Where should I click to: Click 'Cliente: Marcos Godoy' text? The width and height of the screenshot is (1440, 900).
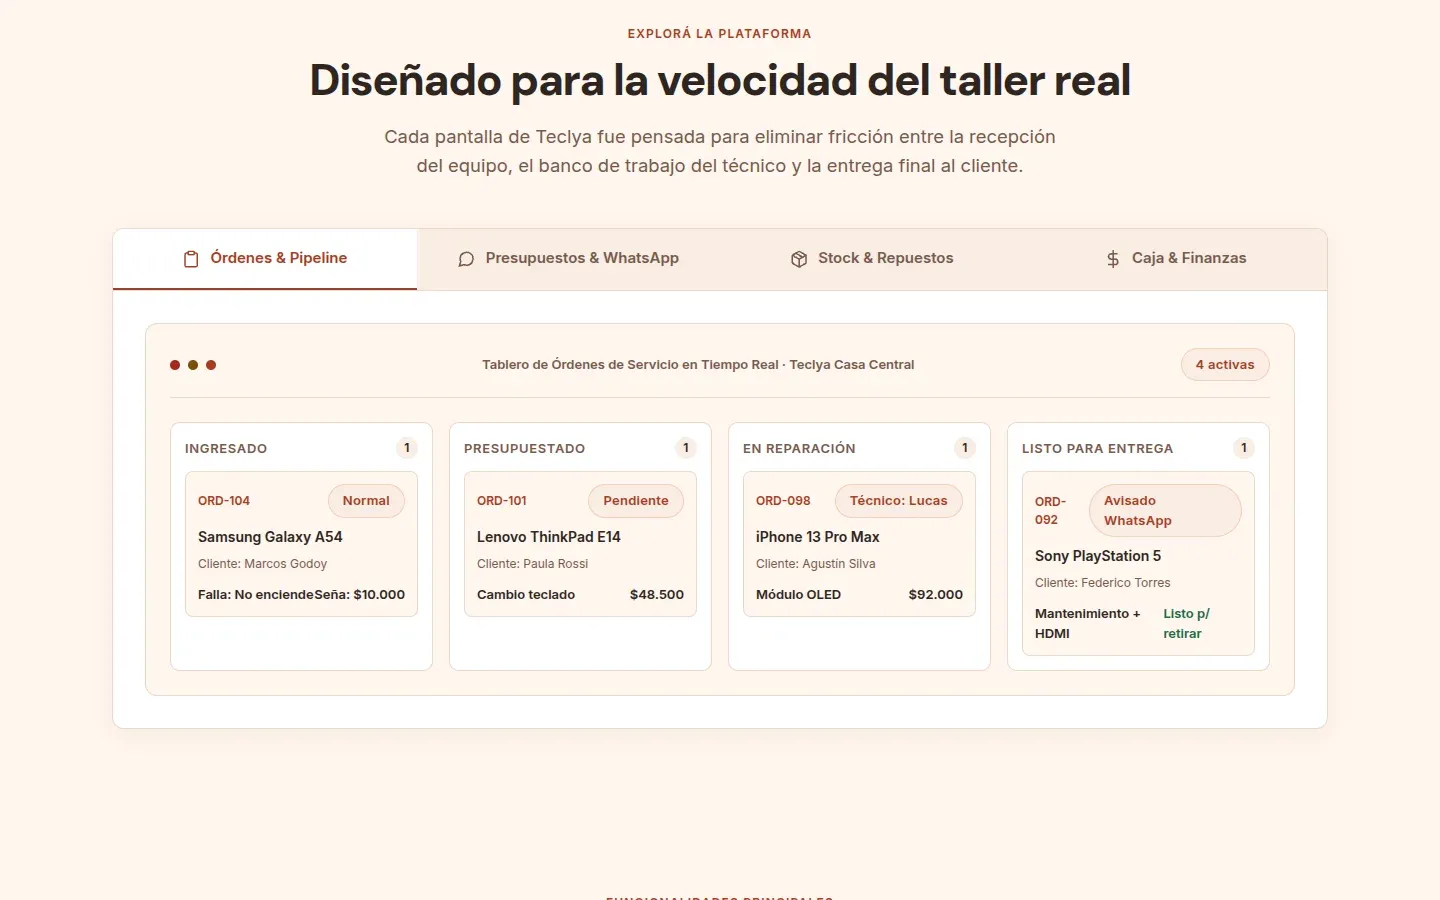[x=263, y=564]
